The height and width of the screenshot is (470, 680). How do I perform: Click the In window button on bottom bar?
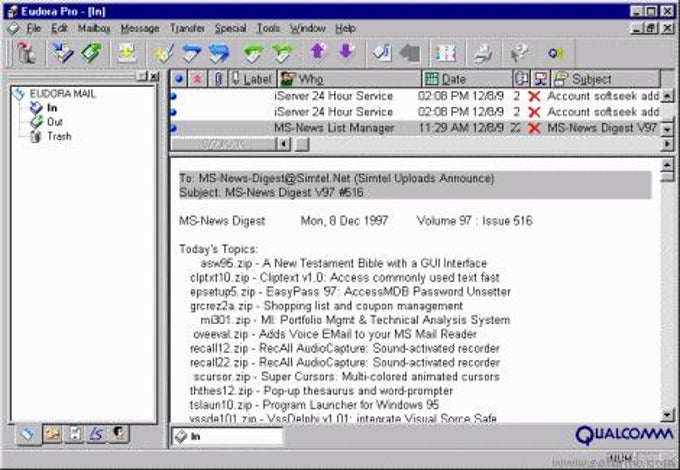click(x=227, y=436)
